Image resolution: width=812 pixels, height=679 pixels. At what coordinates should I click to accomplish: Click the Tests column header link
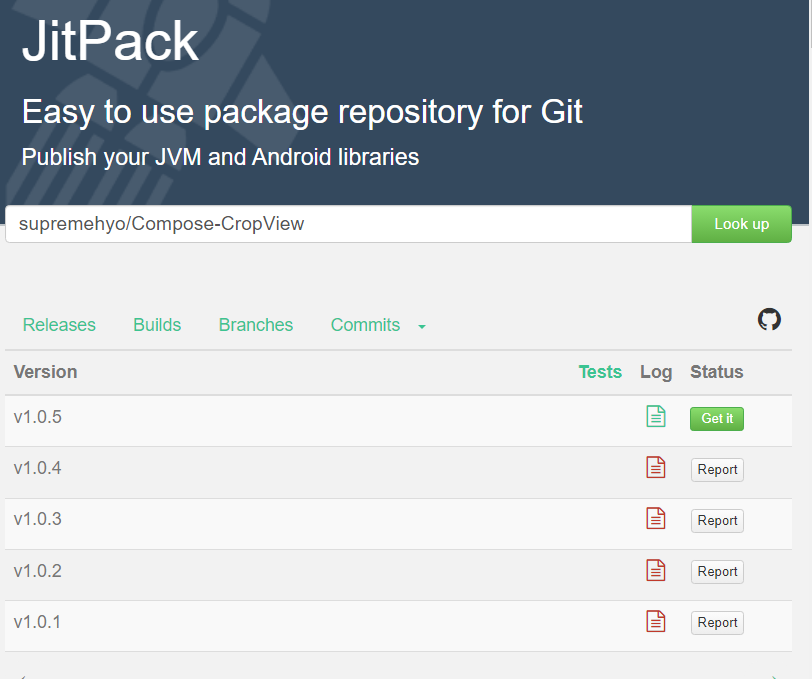click(x=600, y=372)
